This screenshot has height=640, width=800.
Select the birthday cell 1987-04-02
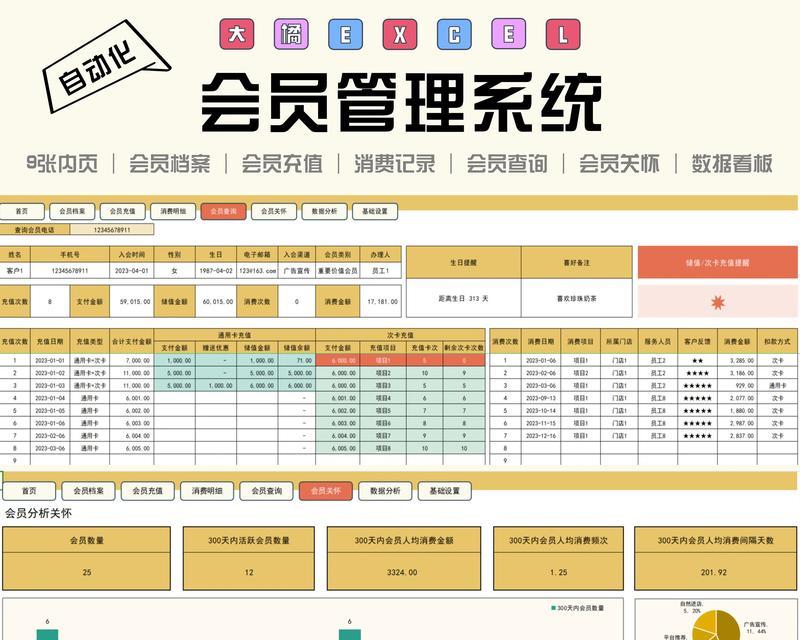coord(216,270)
